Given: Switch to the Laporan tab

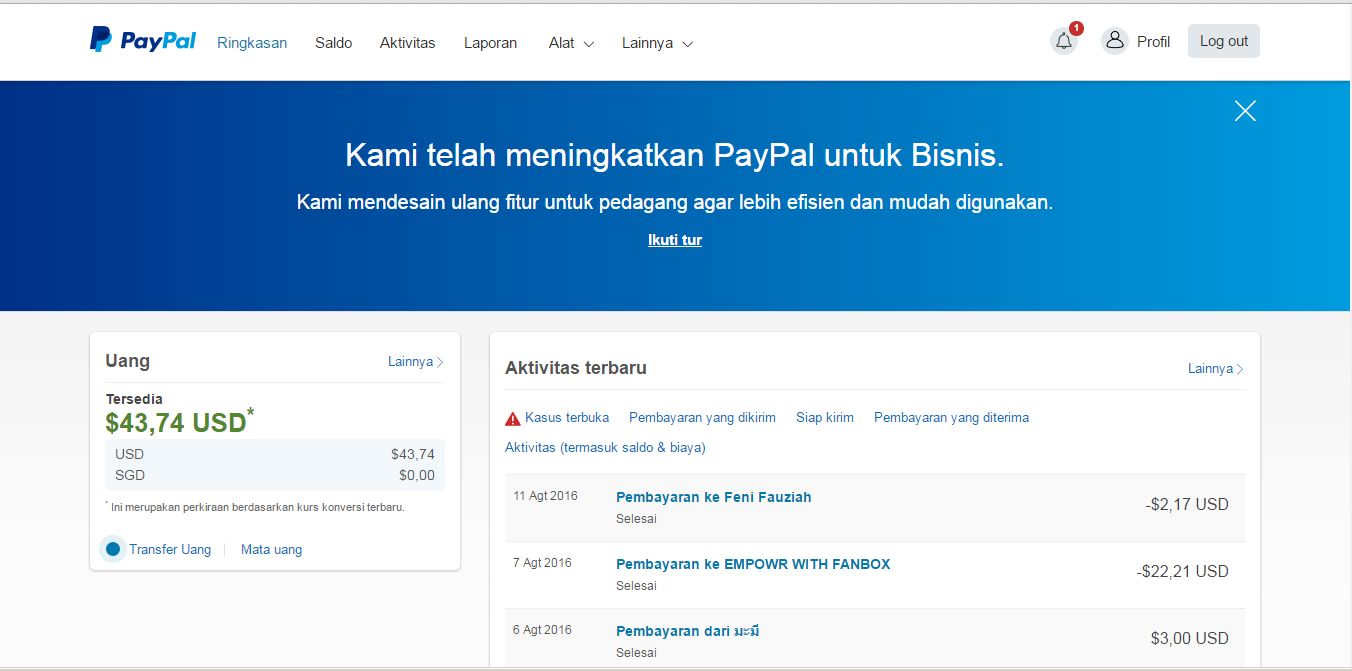Looking at the screenshot, I should click(490, 43).
